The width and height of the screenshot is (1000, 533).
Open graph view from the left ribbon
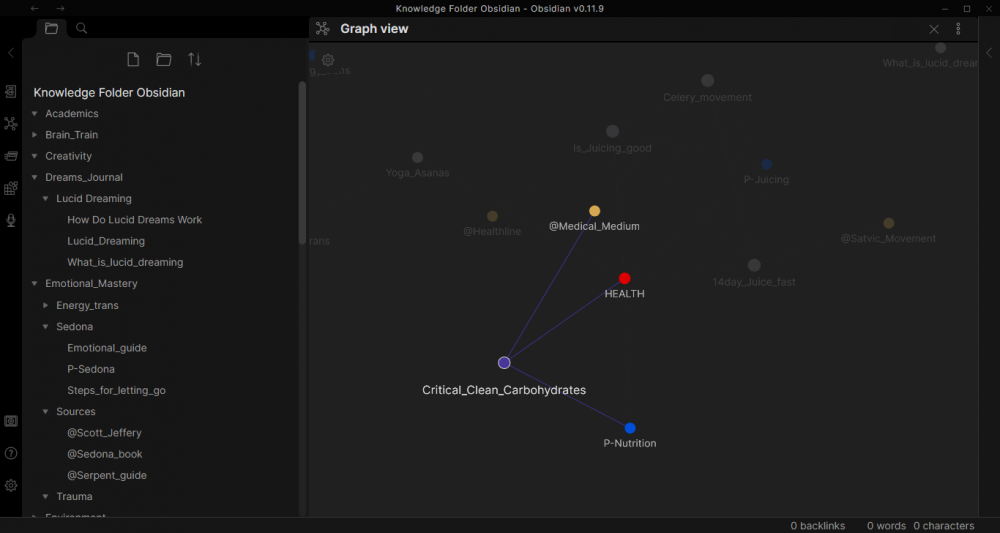(11, 124)
